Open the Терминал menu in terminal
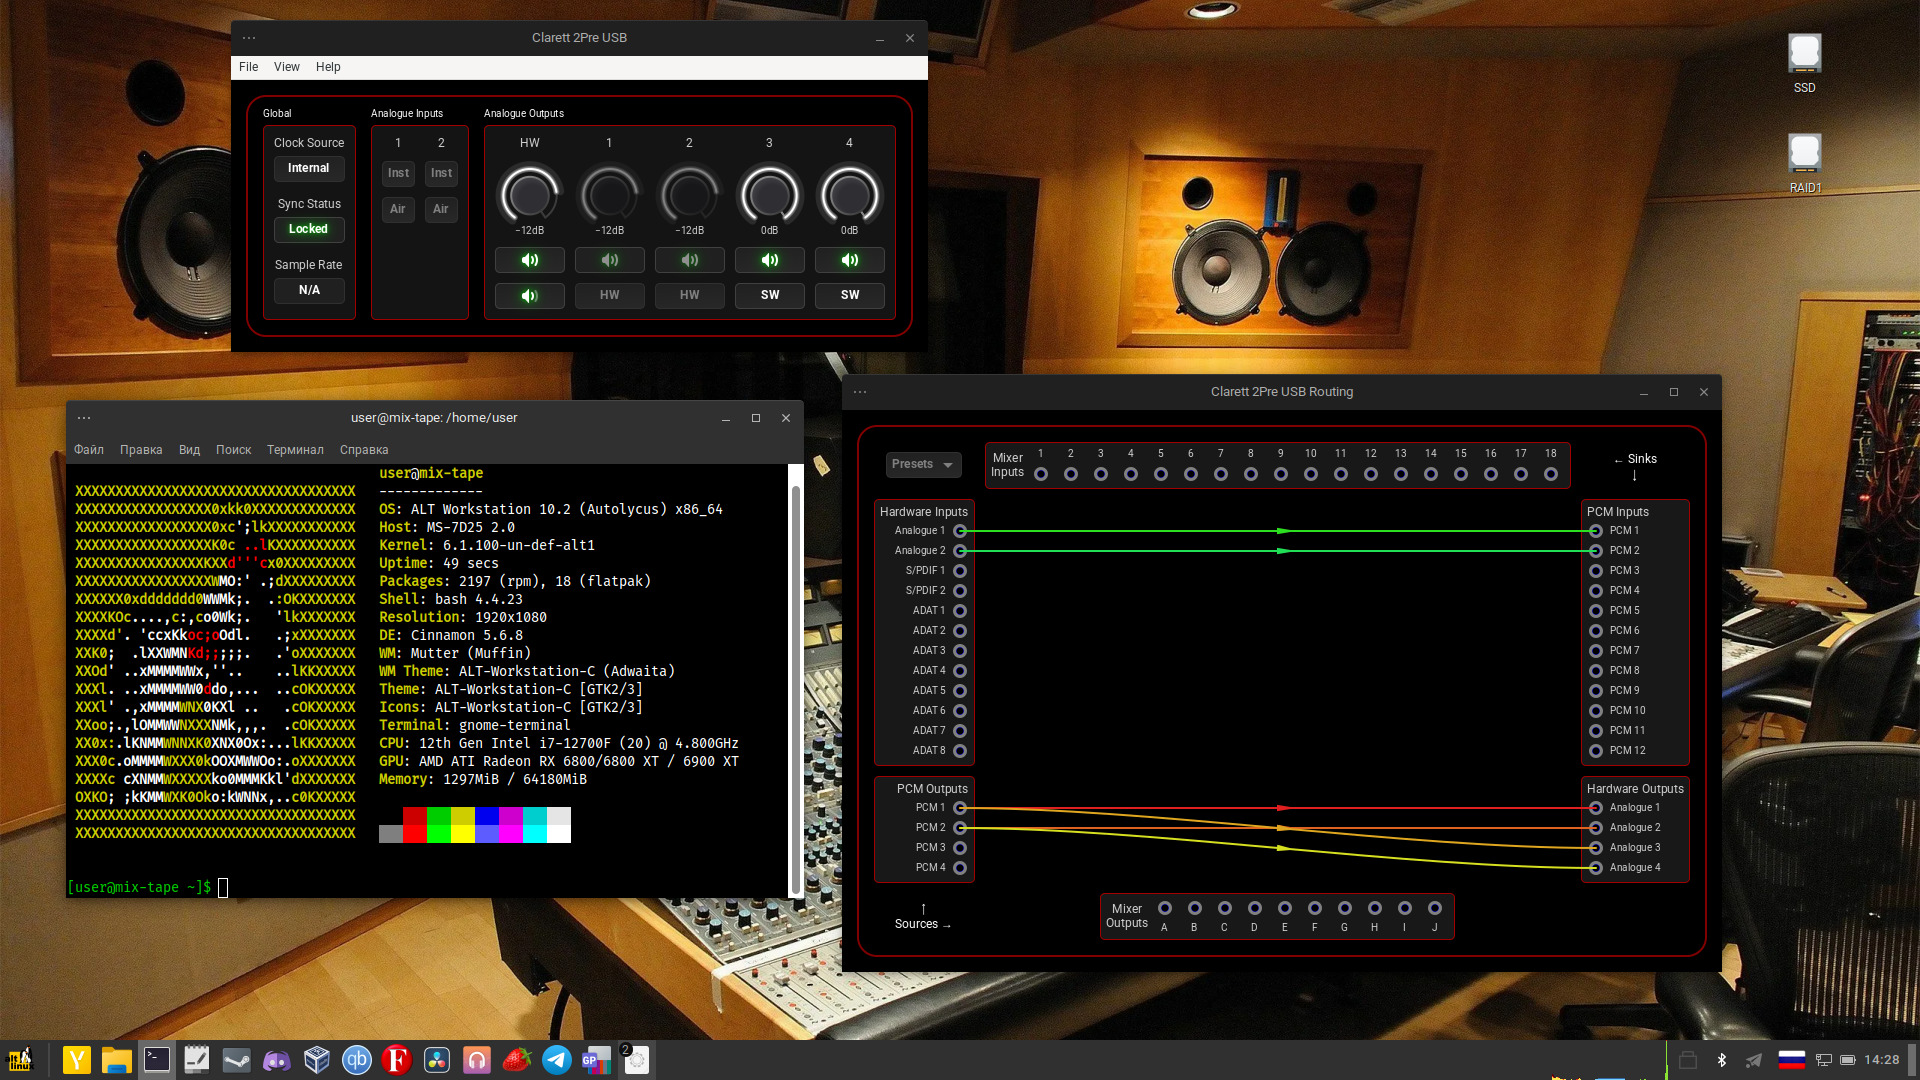 click(x=295, y=450)
